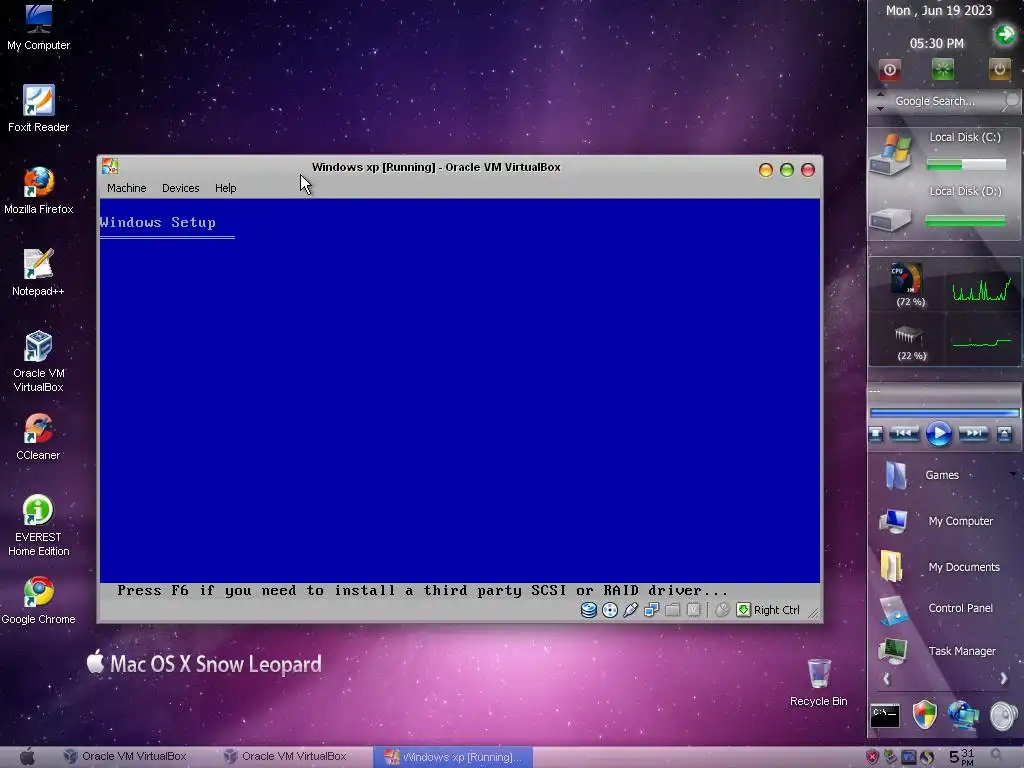
Task: Open My Computer desktop icon
Action: (x=39, y=27)
